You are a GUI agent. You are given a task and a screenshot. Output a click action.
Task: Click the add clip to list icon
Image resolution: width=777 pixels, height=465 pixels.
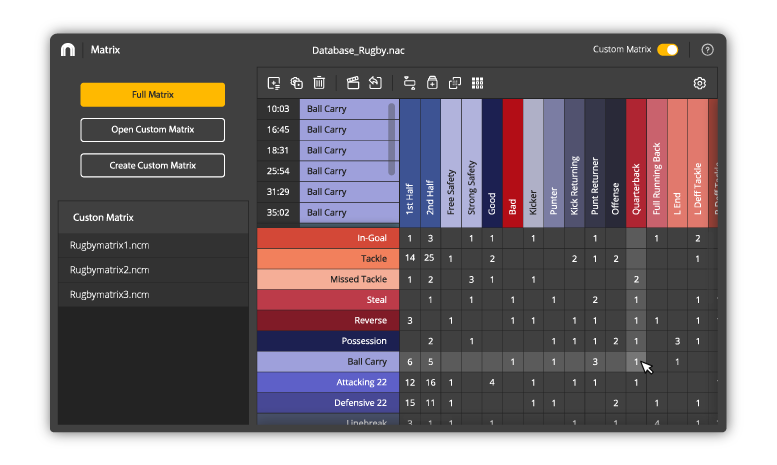(274, 84)
